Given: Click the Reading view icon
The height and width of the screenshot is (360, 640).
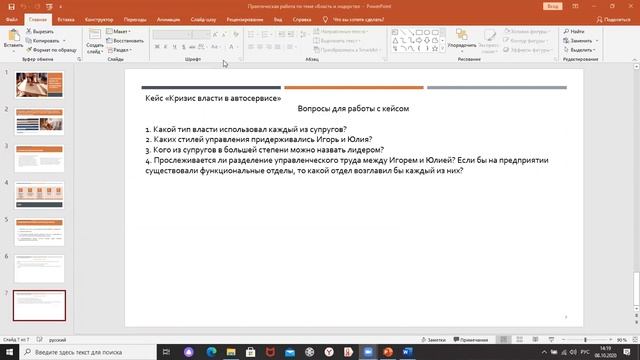Looking at the screenshot, I should (x=536, y=340).
